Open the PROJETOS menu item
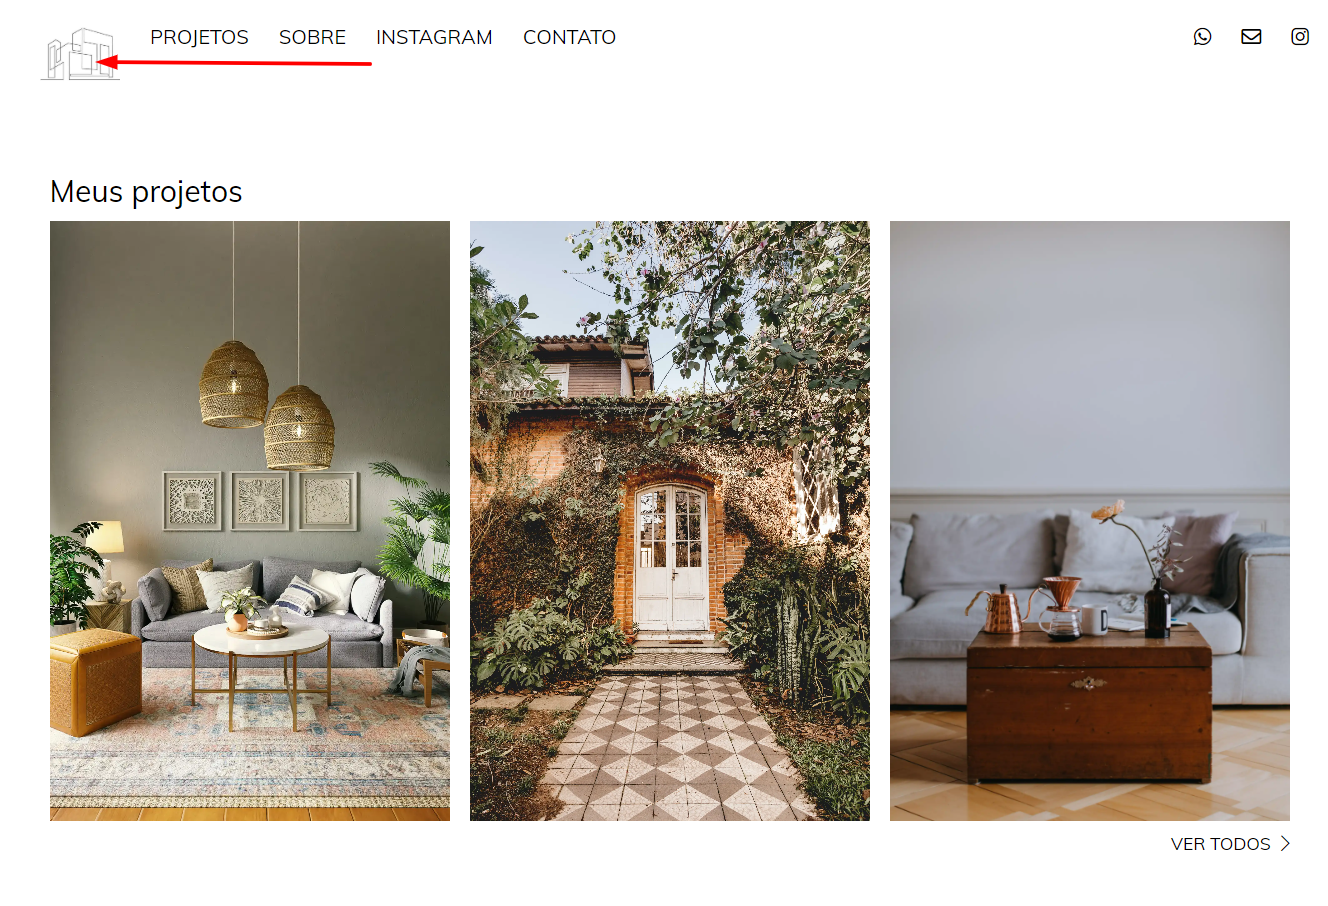The image size is (1328, 906). pyautogui.click(x=199, y=37)
